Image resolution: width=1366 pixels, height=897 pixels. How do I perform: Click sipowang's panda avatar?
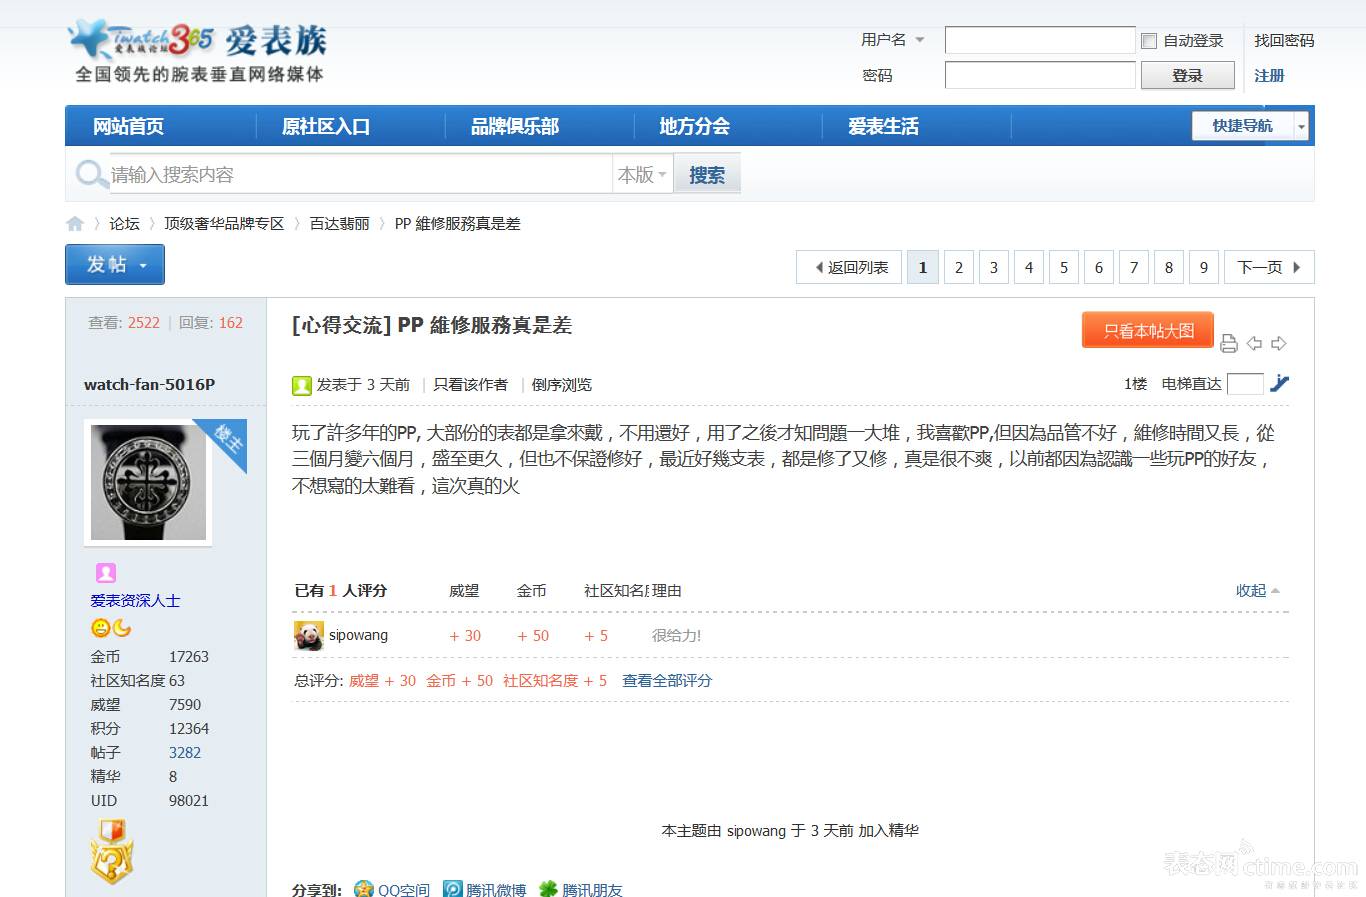coord(309,636)
